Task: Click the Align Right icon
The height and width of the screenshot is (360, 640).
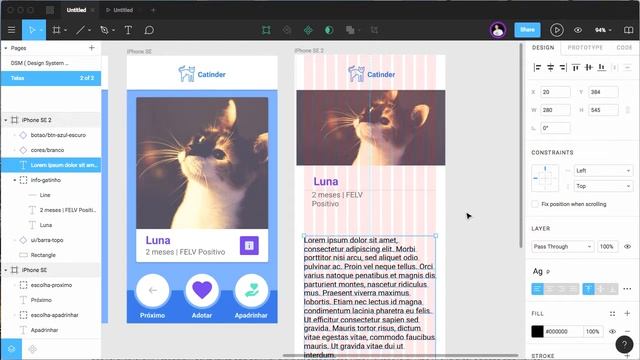Action: [563, 67]
